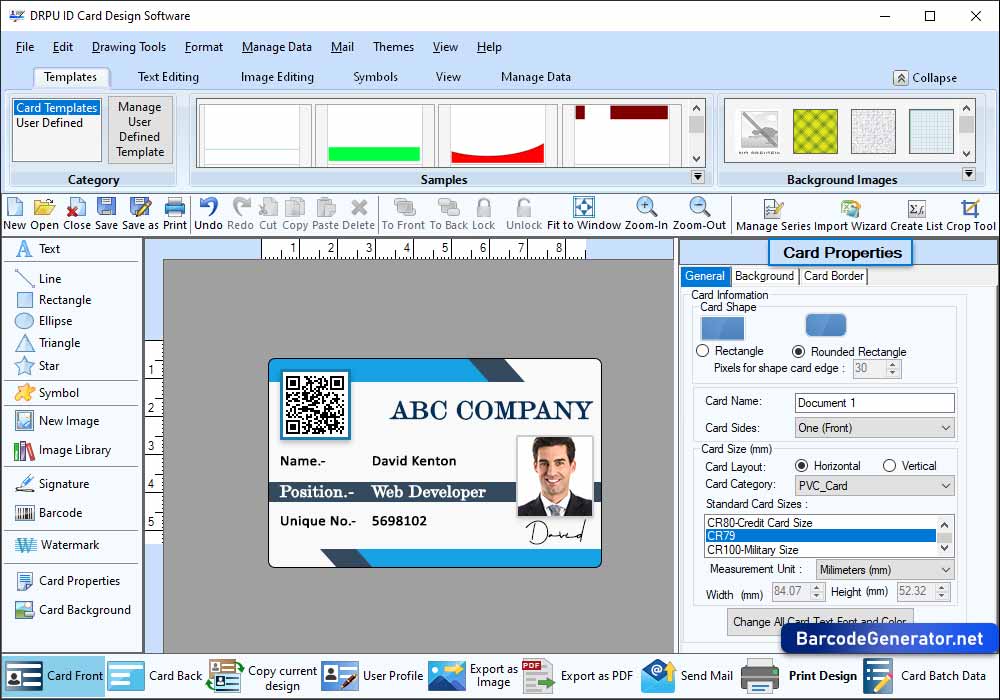Open the Manage Series tool
This screenshot has width=1000, height=700.
(773, 208)
